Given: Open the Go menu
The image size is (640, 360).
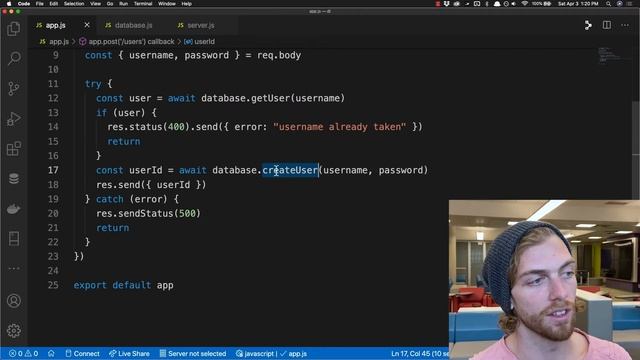Looking at the screenshot, I should [110, 4].
